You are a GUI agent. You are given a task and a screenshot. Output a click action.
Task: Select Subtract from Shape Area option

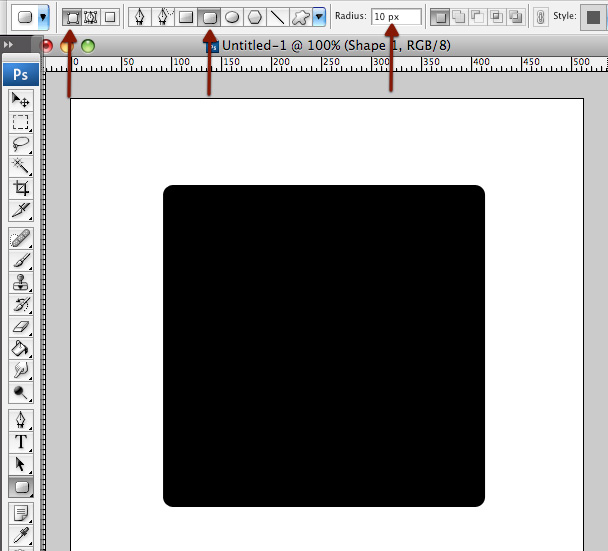coord(477,17)
